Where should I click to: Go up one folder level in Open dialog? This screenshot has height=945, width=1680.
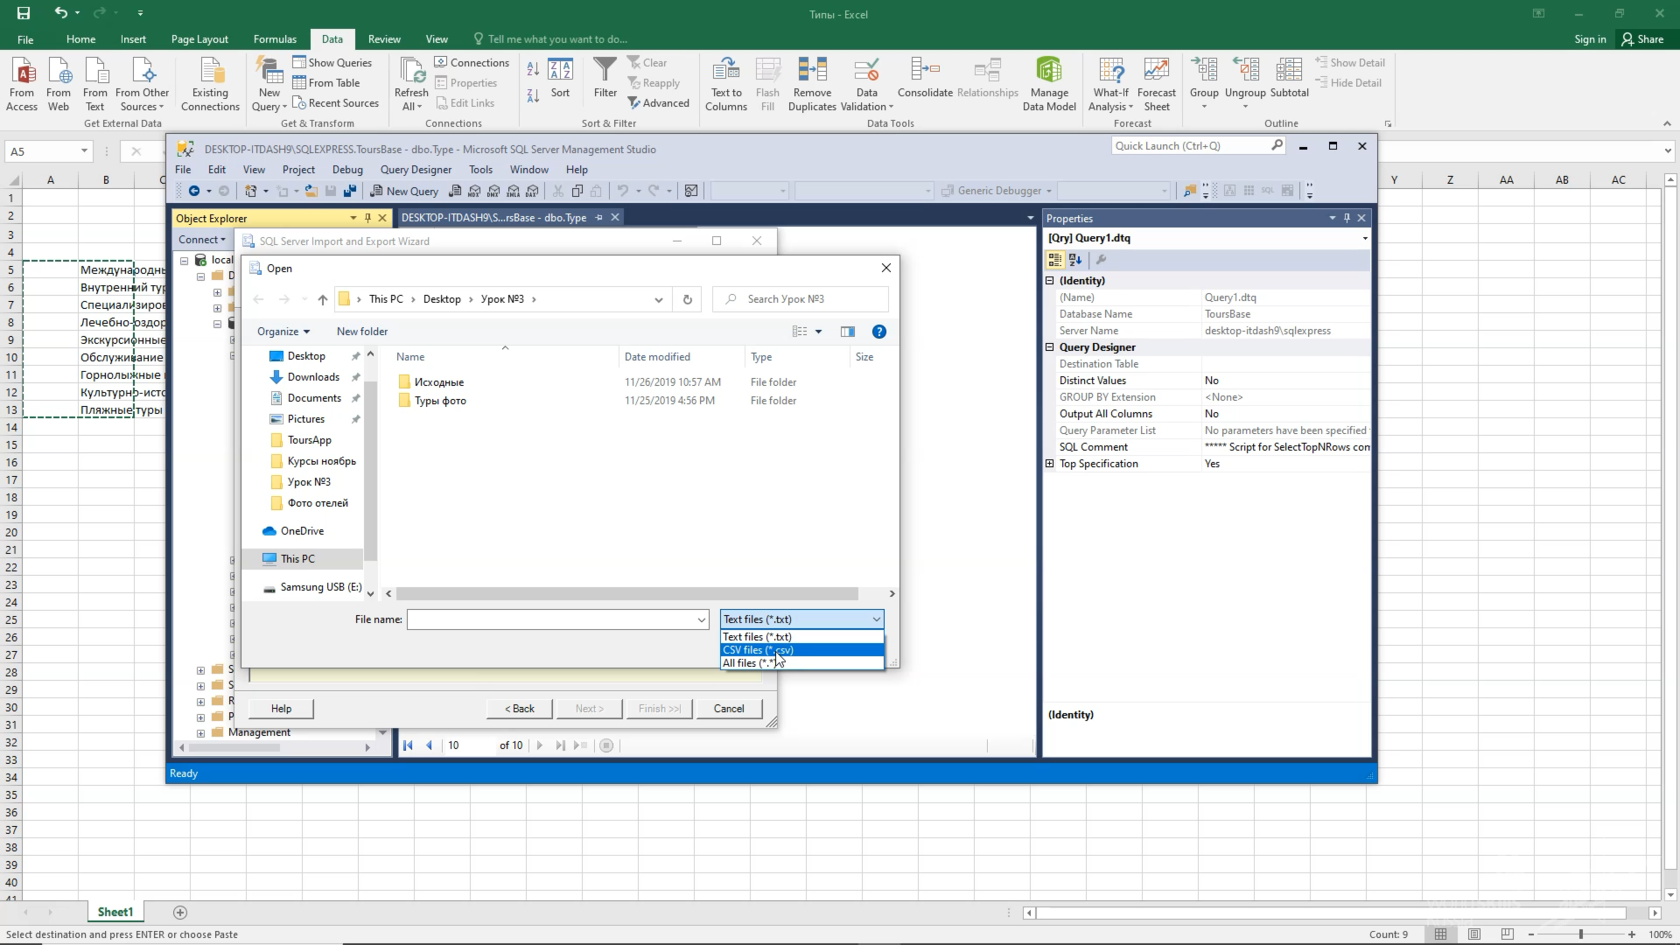coord(322,299)
